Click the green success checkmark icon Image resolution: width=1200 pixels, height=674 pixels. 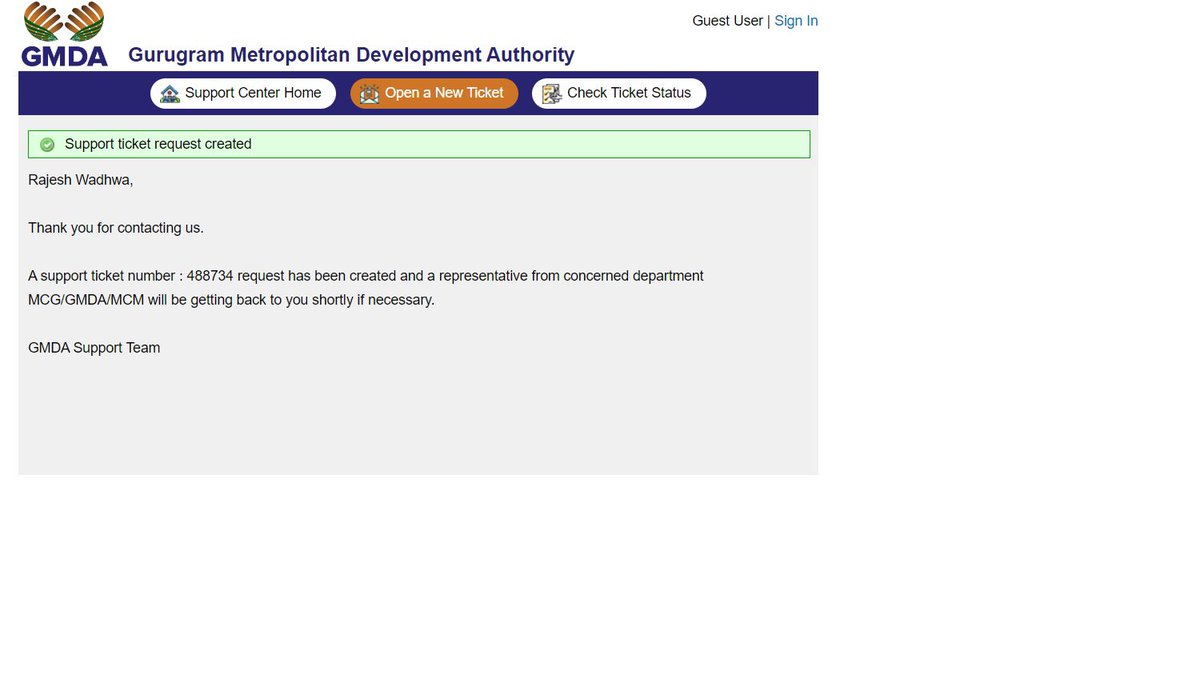47,145
